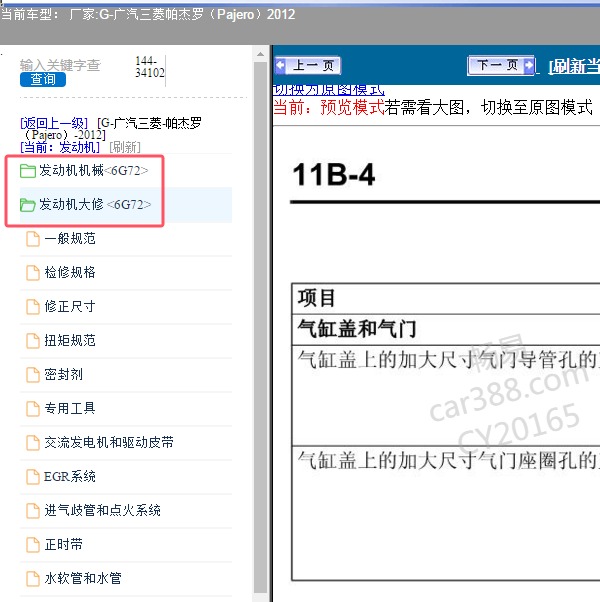Select the 检修规格 entry
This screenshot has width=600, height=602.
pyautogui.click(x=70, y=272)
